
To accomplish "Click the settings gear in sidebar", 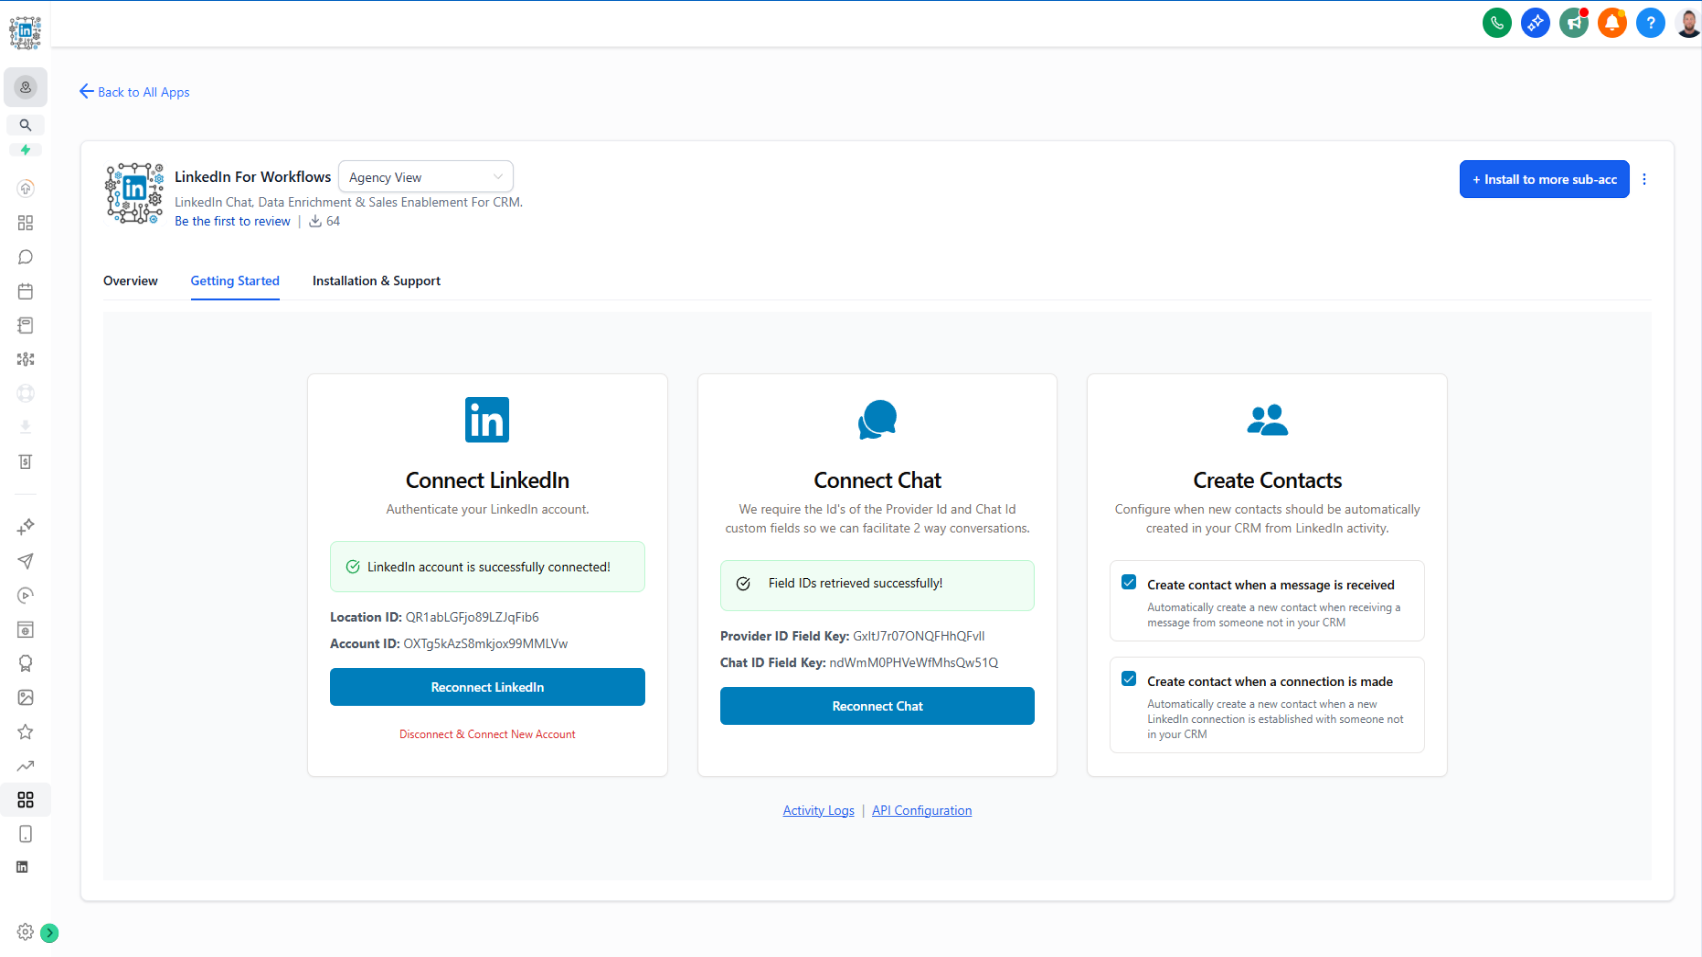I will pyautogui.click(x=25, y=932).
